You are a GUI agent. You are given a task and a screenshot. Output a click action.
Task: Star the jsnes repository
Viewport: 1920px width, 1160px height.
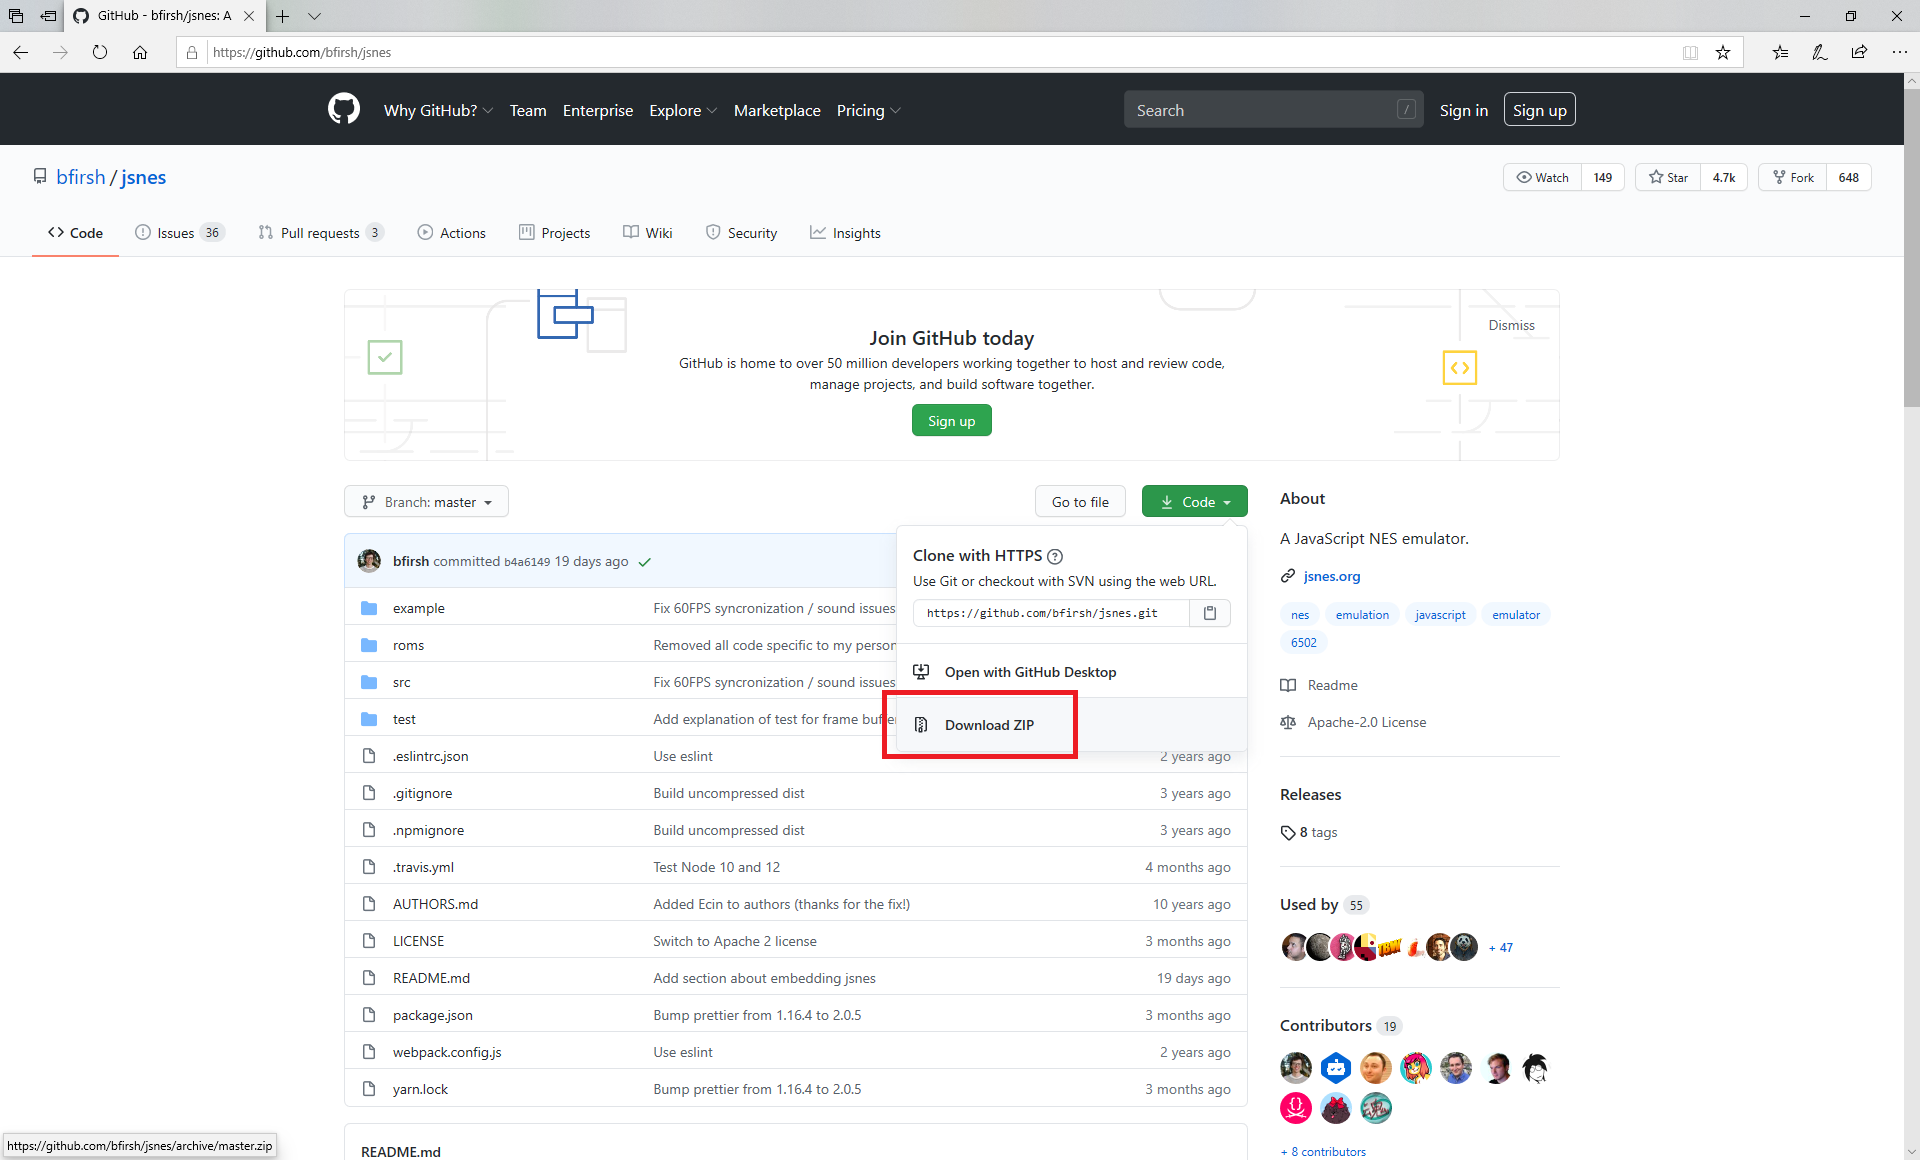[x=1668, y=177]
